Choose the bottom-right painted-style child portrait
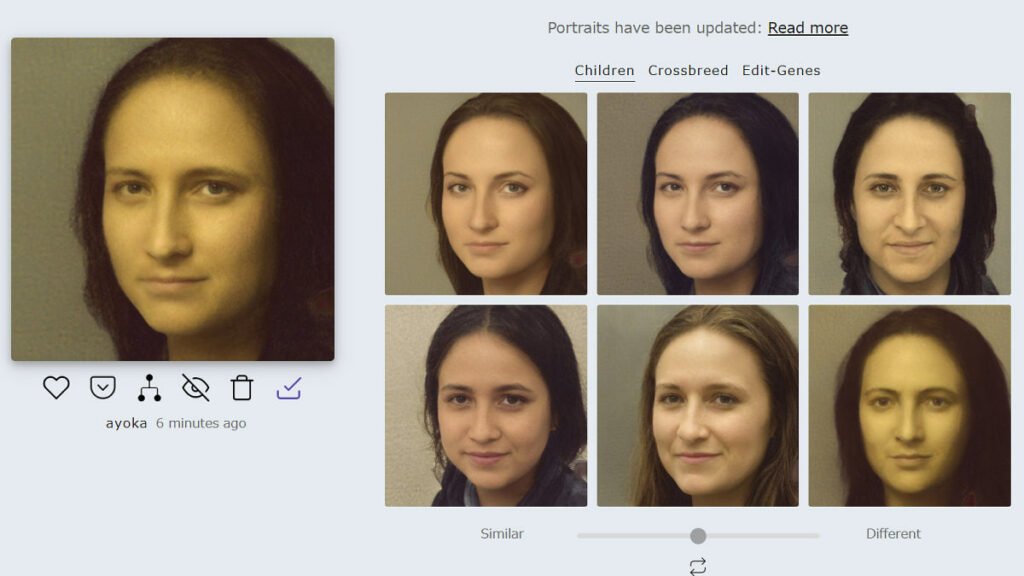 tap(909, 406)
